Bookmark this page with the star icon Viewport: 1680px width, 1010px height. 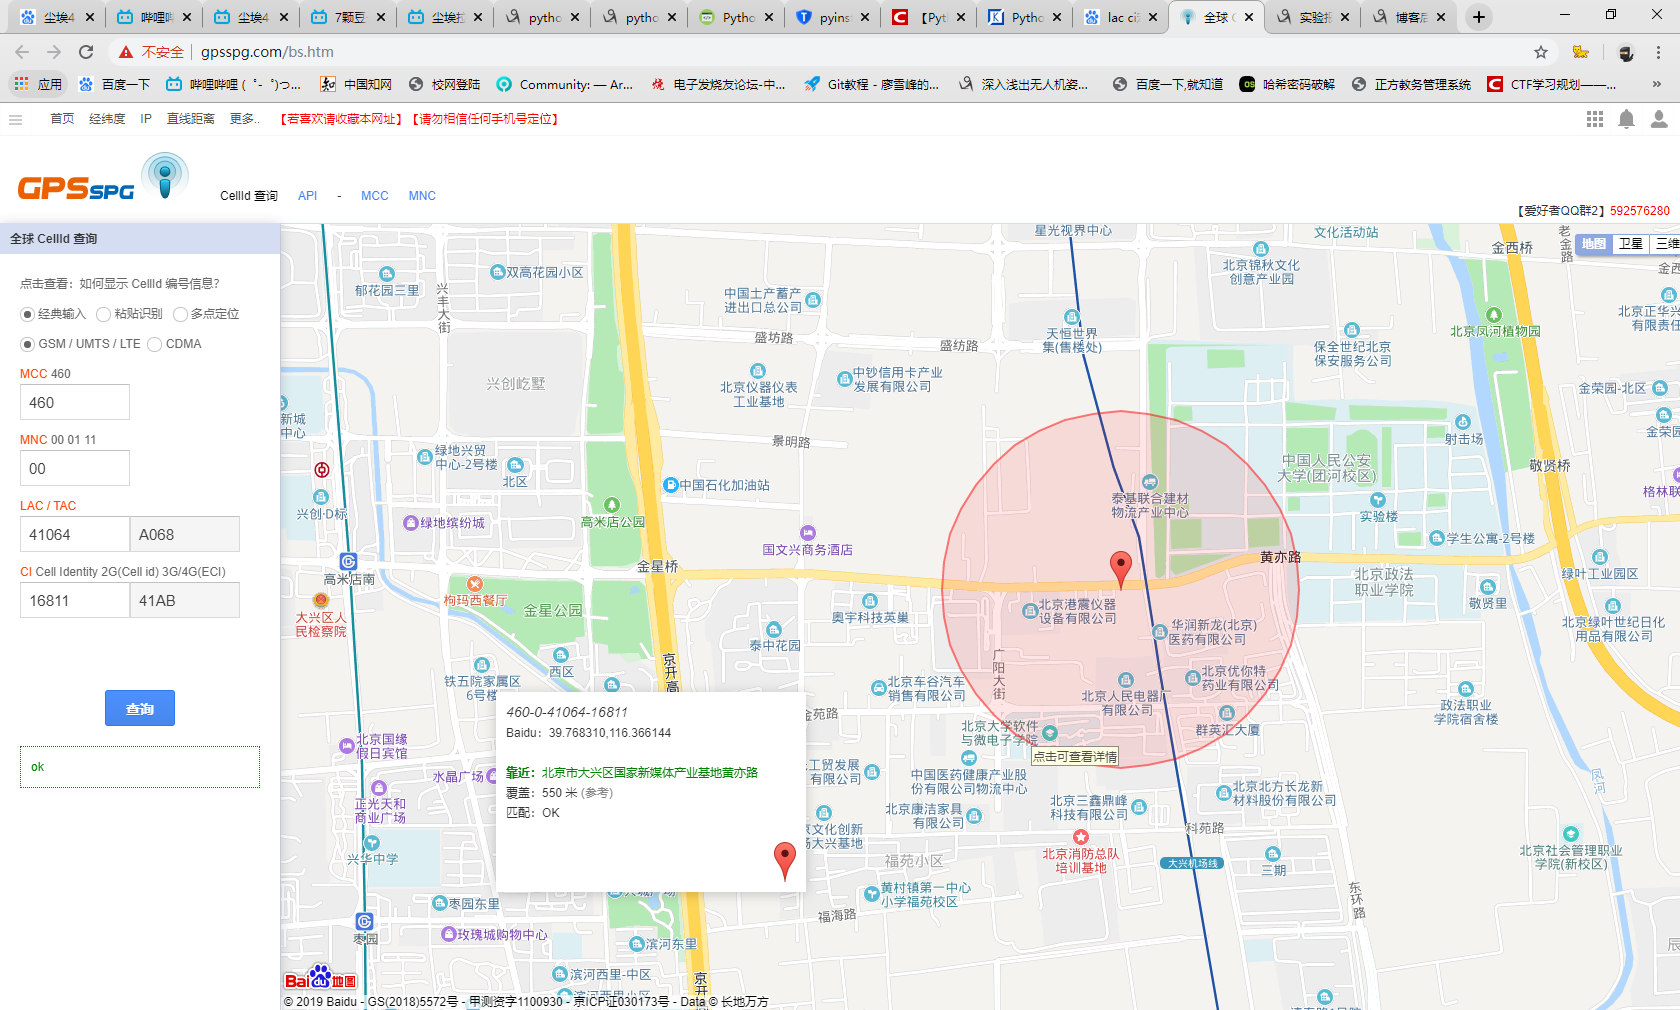point(1541,52)
